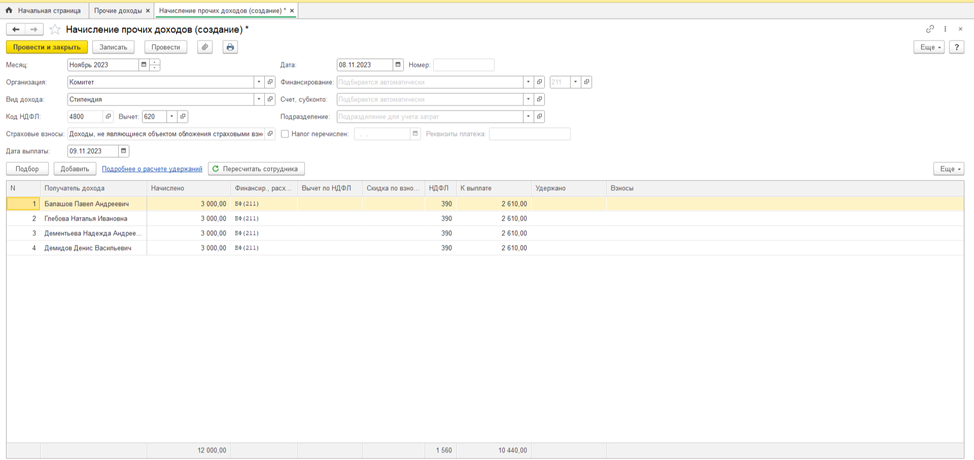Expand the Подразделение dropdown
Screen dimensions: 974x460
tap(529, 116)
